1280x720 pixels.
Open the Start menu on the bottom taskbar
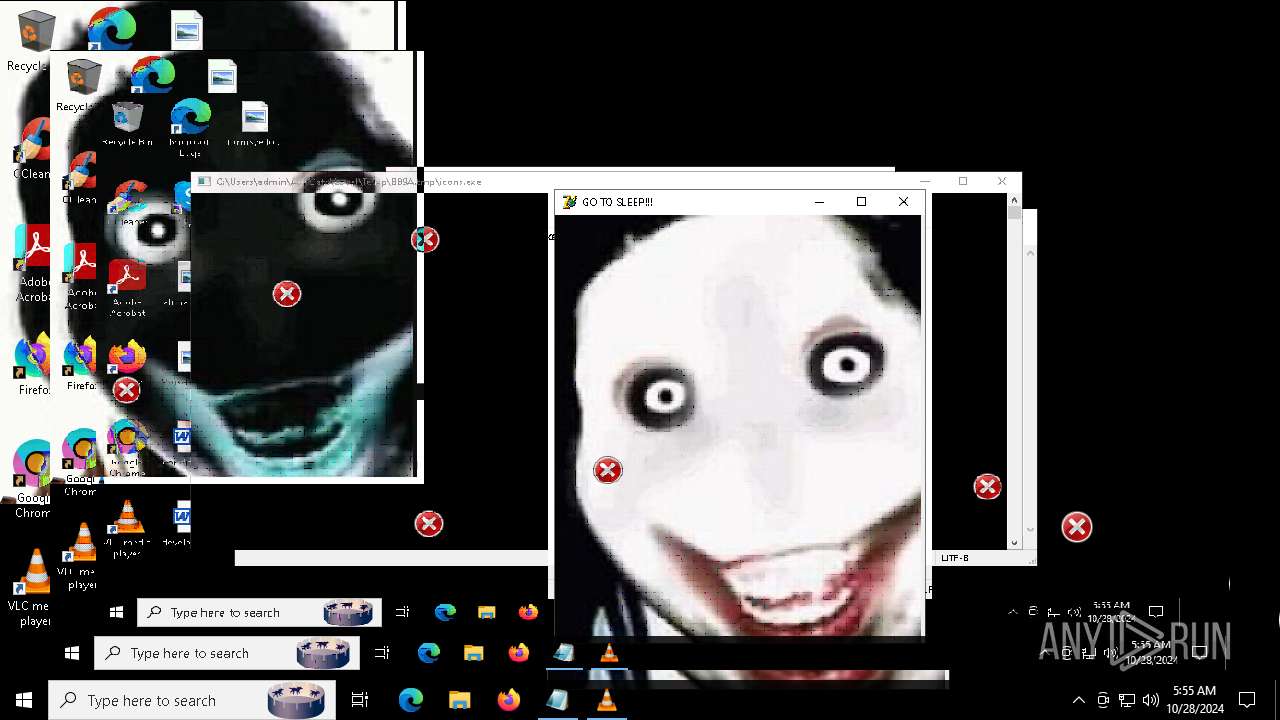coord(24,700)
